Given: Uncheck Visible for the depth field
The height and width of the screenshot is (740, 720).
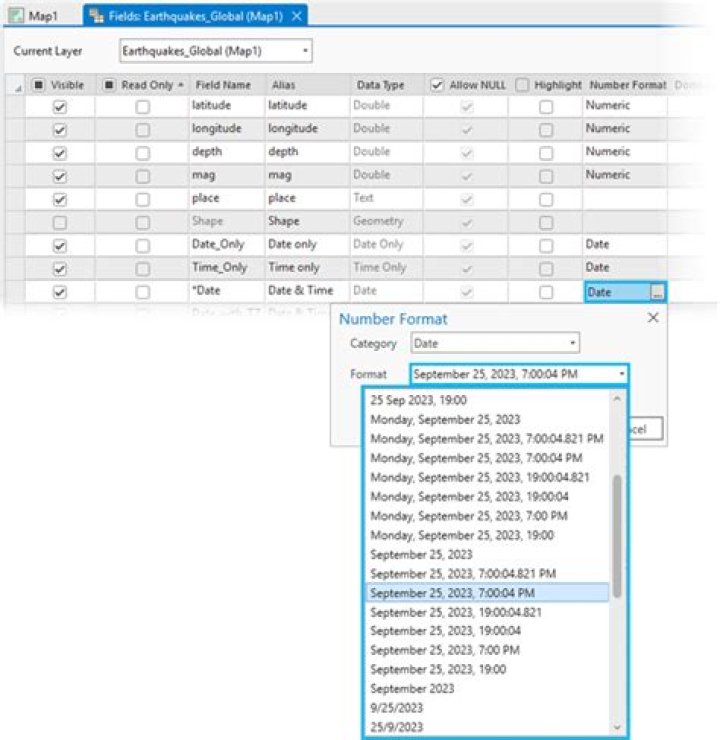Looking at the screenshot, I should point(59,153).
